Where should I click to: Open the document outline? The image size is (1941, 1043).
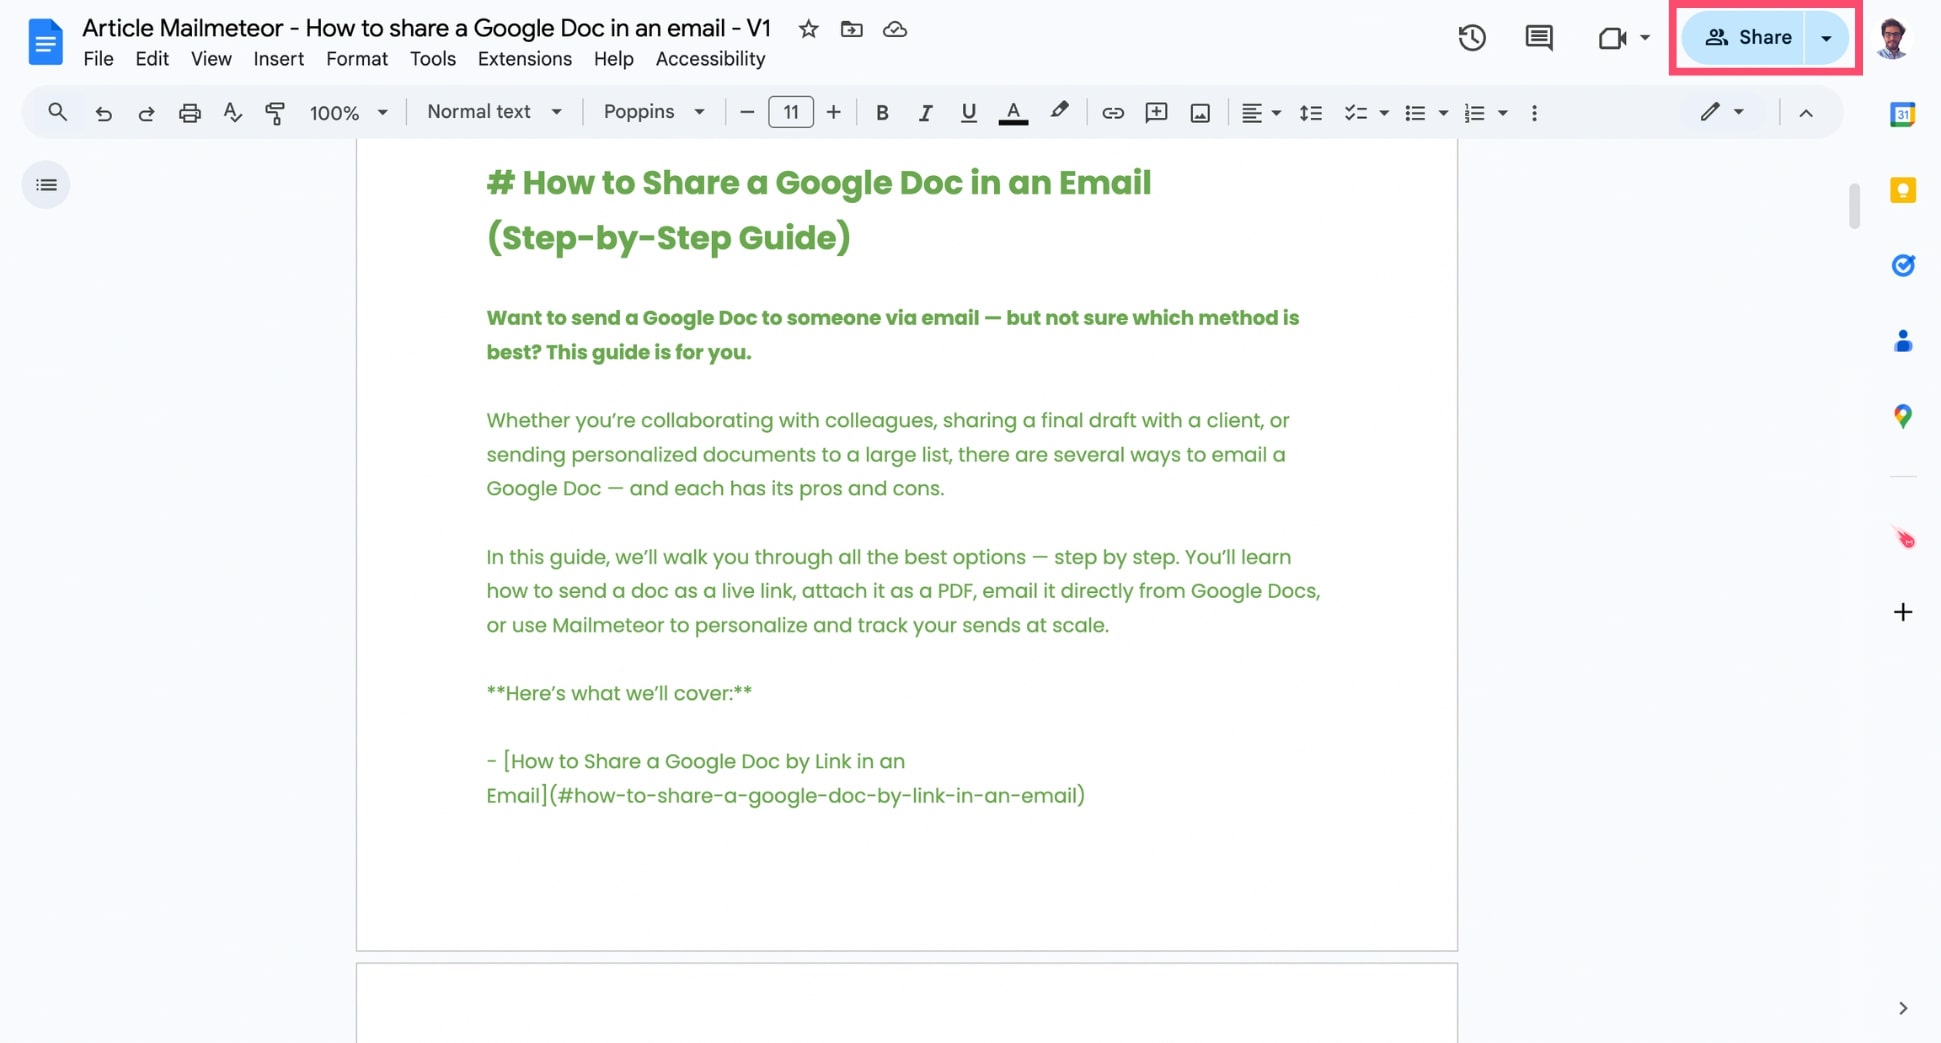(x=46, y=184)
